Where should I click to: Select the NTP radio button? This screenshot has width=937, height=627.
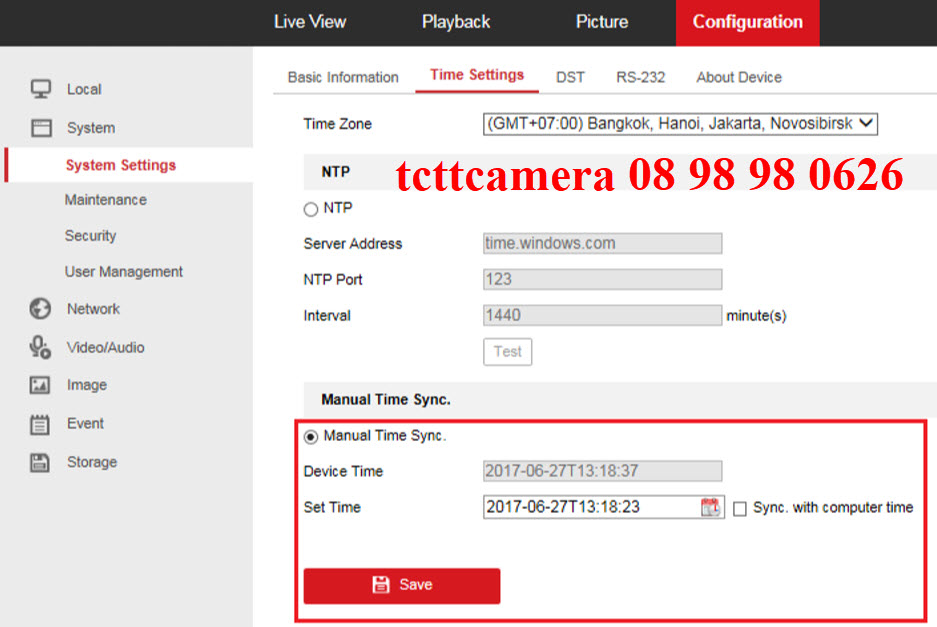point(310,209)
